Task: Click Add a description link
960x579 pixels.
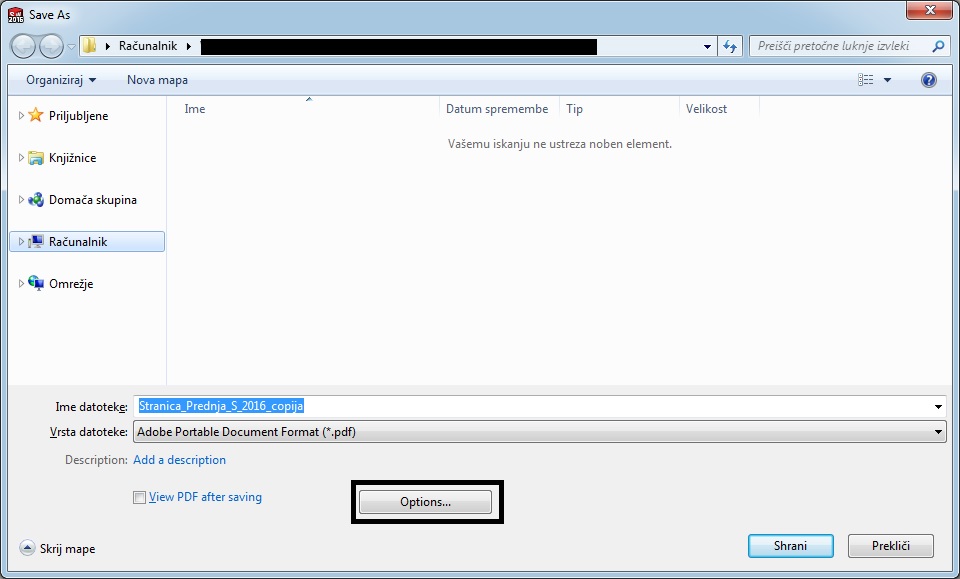Action: point(180,460)
